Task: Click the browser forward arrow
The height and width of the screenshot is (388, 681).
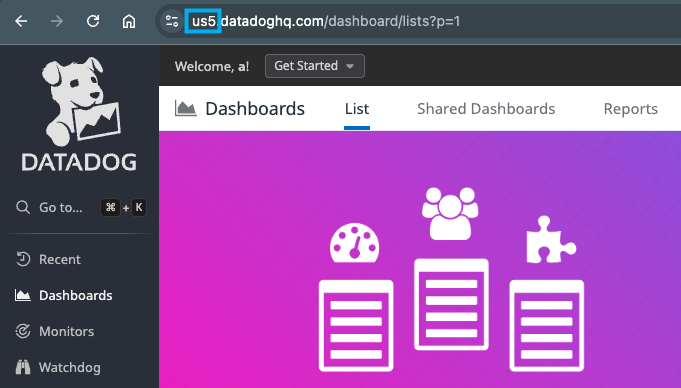Action: (x=57, y=21)
